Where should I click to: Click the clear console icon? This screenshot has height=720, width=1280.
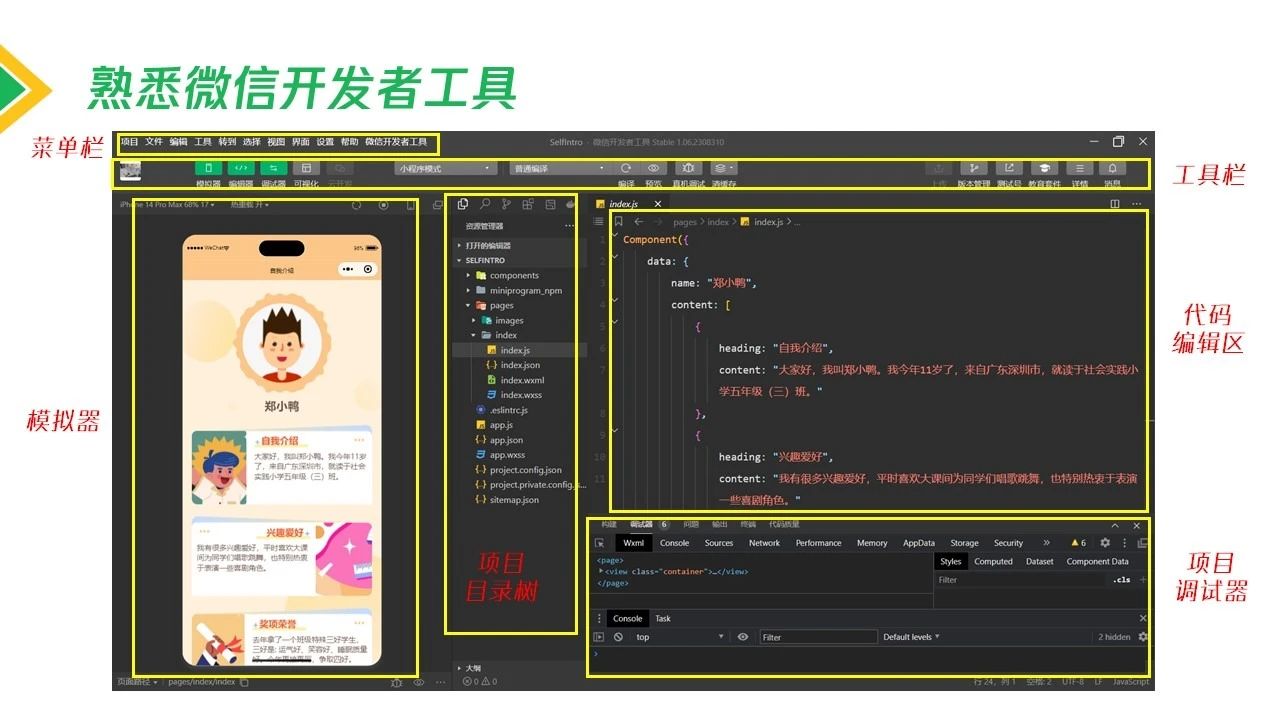tap(618, 637)
